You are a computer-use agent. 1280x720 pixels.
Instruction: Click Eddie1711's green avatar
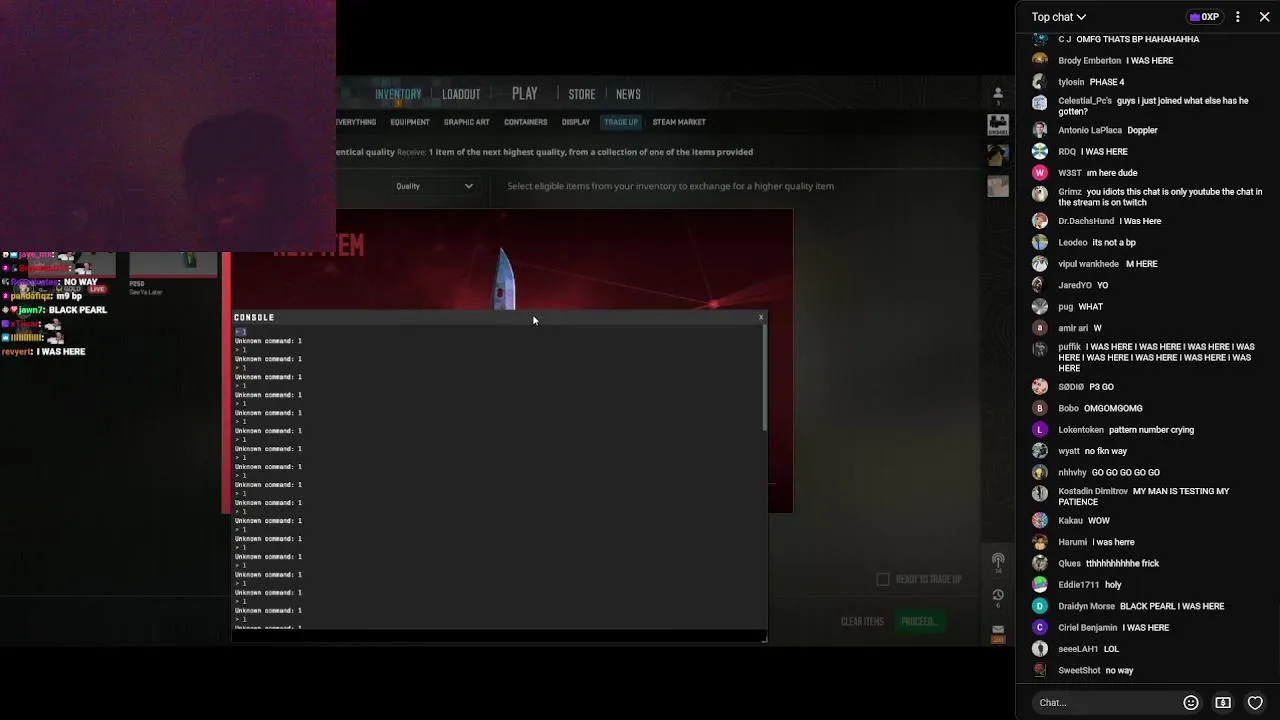1040,585
